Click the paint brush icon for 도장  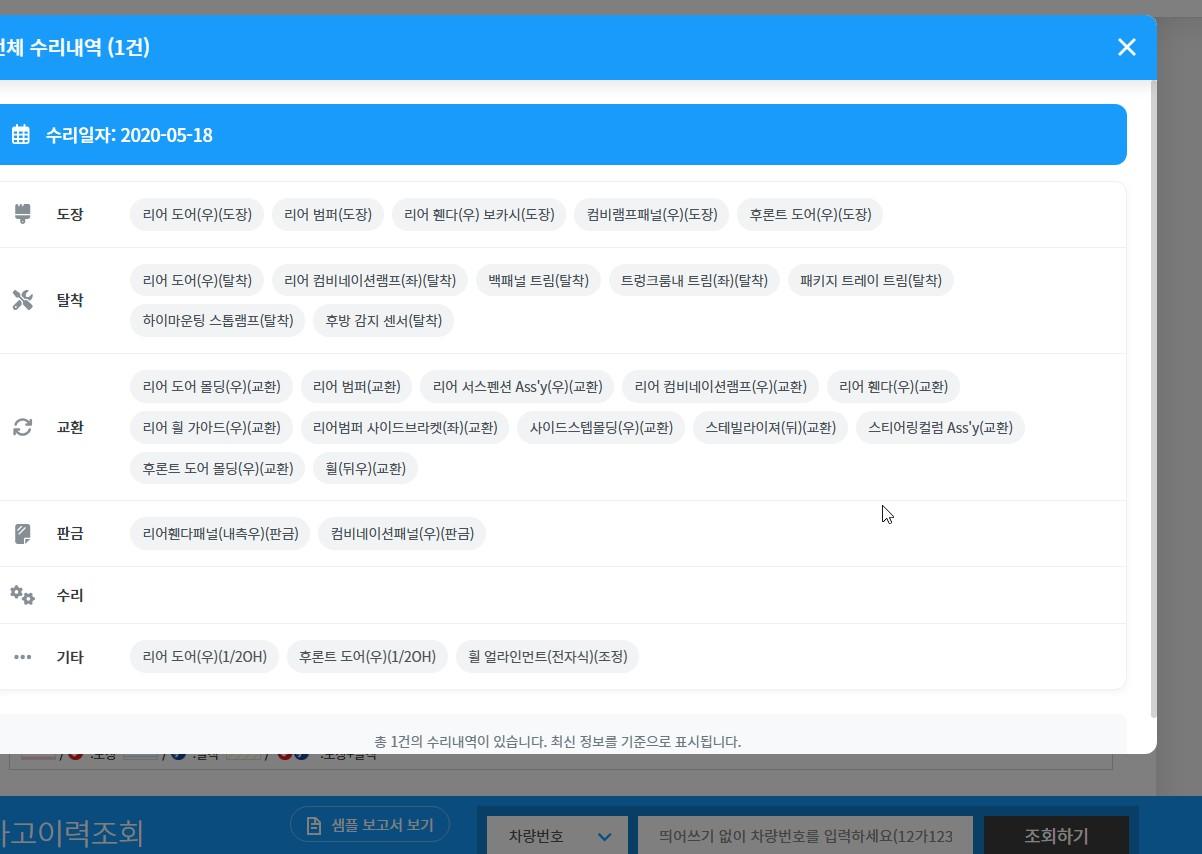pyautogui.click(x=23, y=214)
